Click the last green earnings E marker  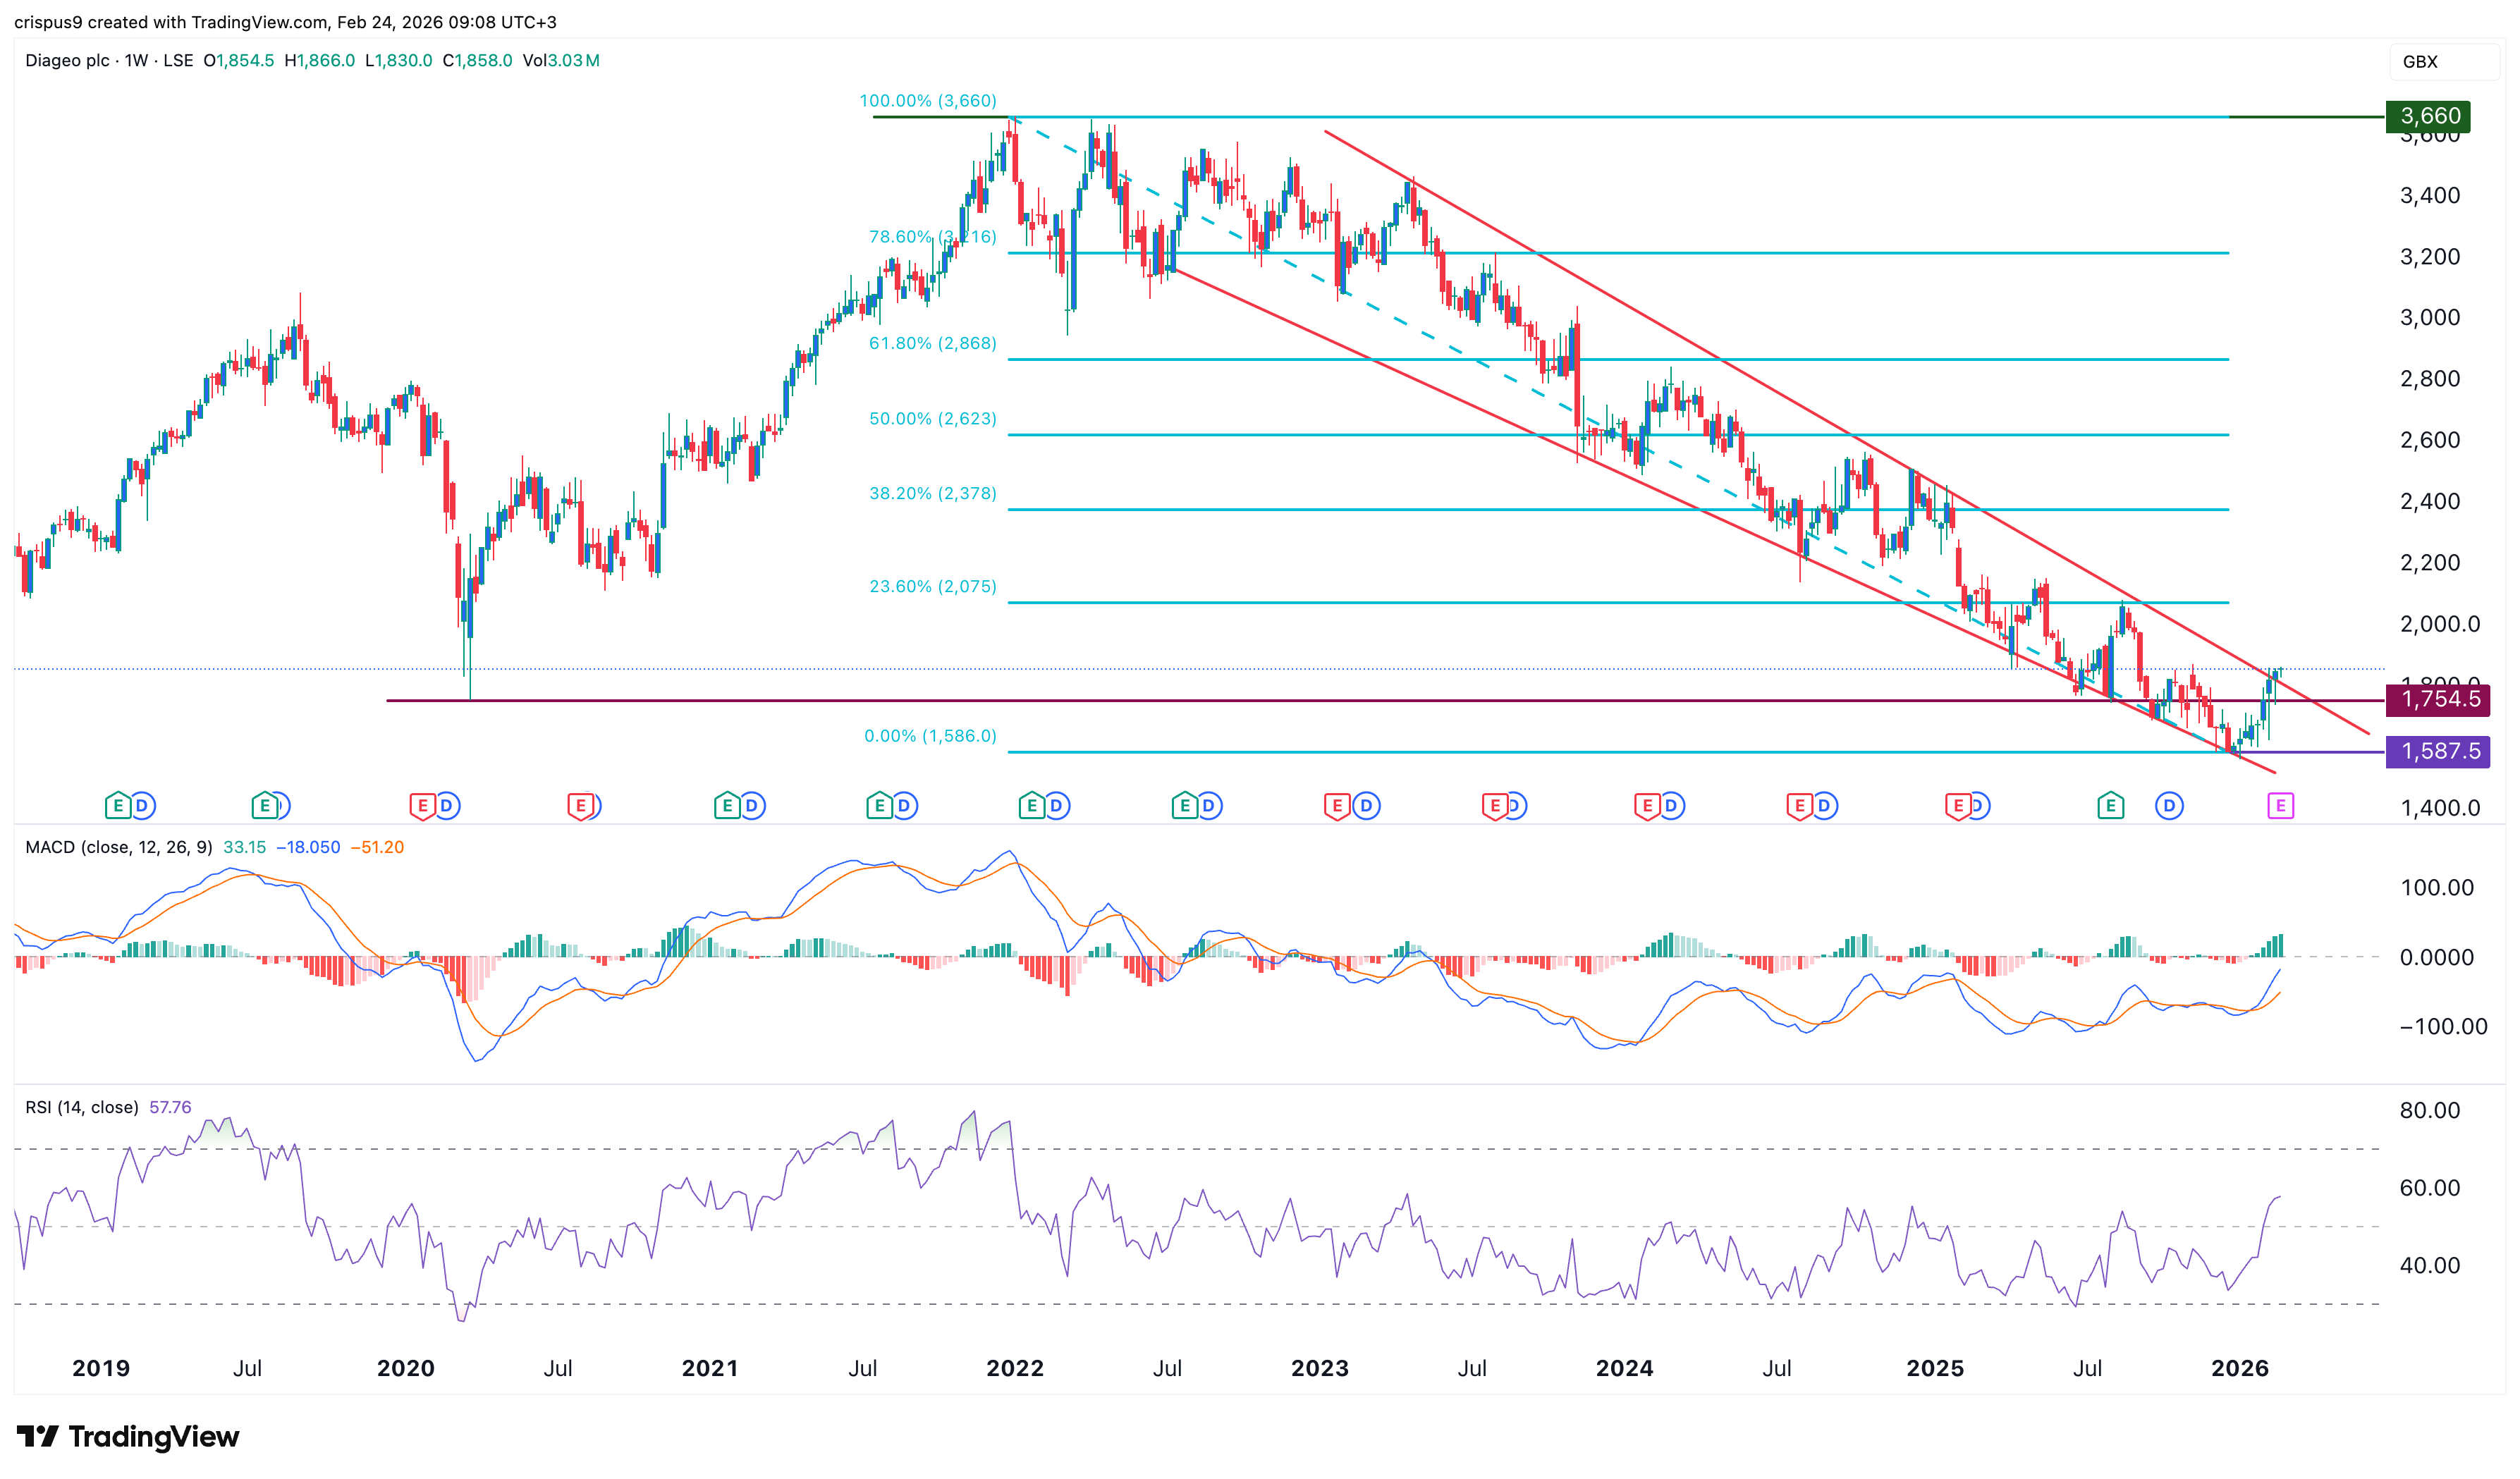[x=2110, y=805]
